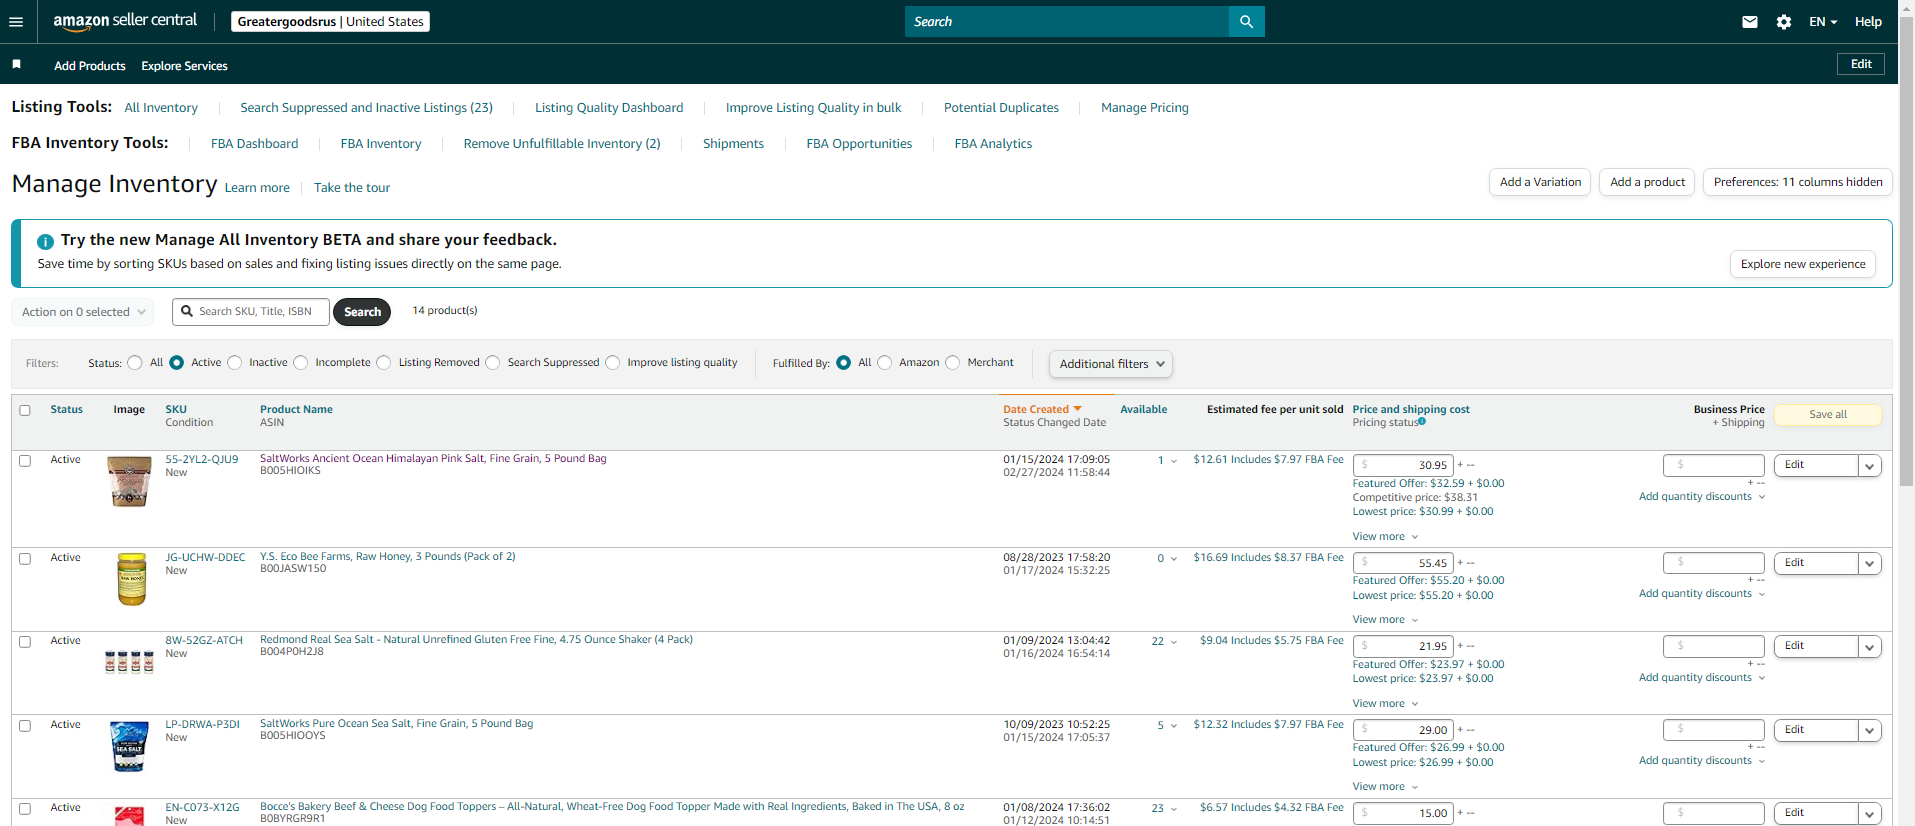The height and width of the screenshot is (826, 1915).
Task: Open the Explore Services menu item
Action: click(x=184, y=66)
